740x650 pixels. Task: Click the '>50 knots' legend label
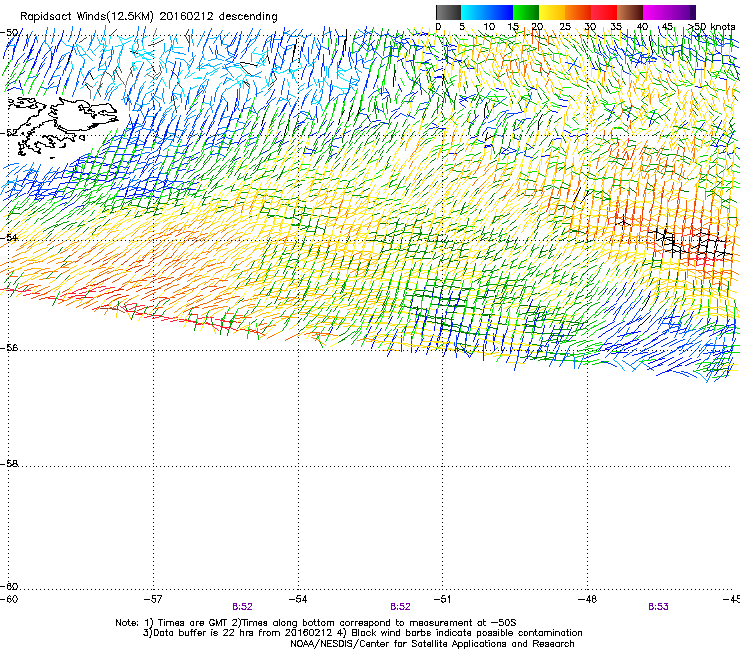[711, 26]
